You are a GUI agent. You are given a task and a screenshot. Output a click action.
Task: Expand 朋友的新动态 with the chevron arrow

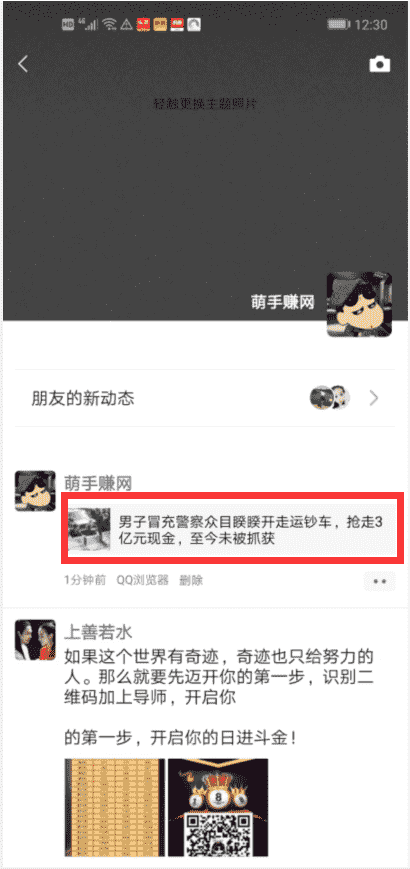tap(375, 398)
